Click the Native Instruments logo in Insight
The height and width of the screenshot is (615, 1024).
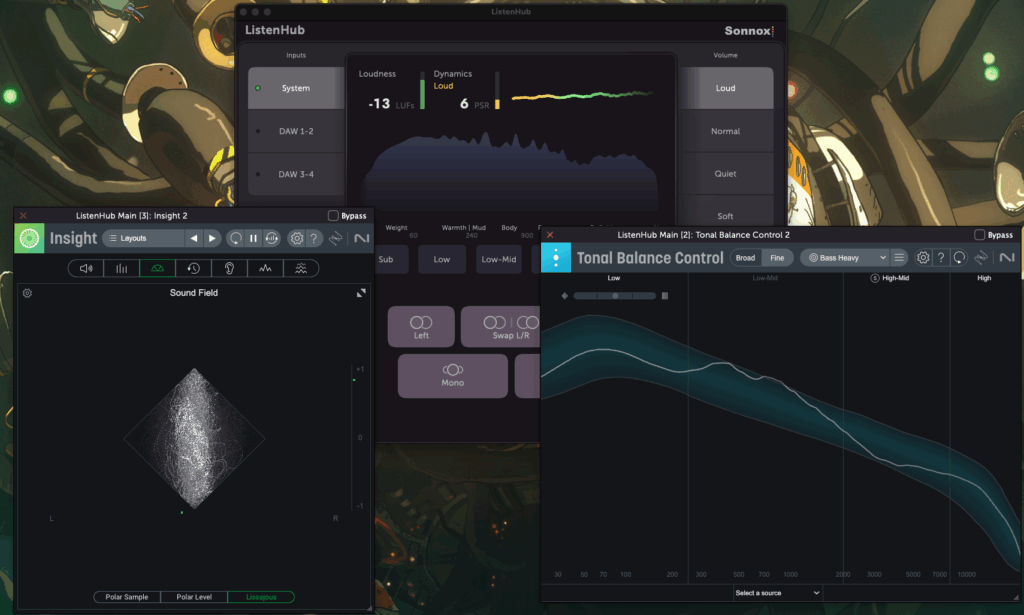pyautogui.click(x=361, y=238)
